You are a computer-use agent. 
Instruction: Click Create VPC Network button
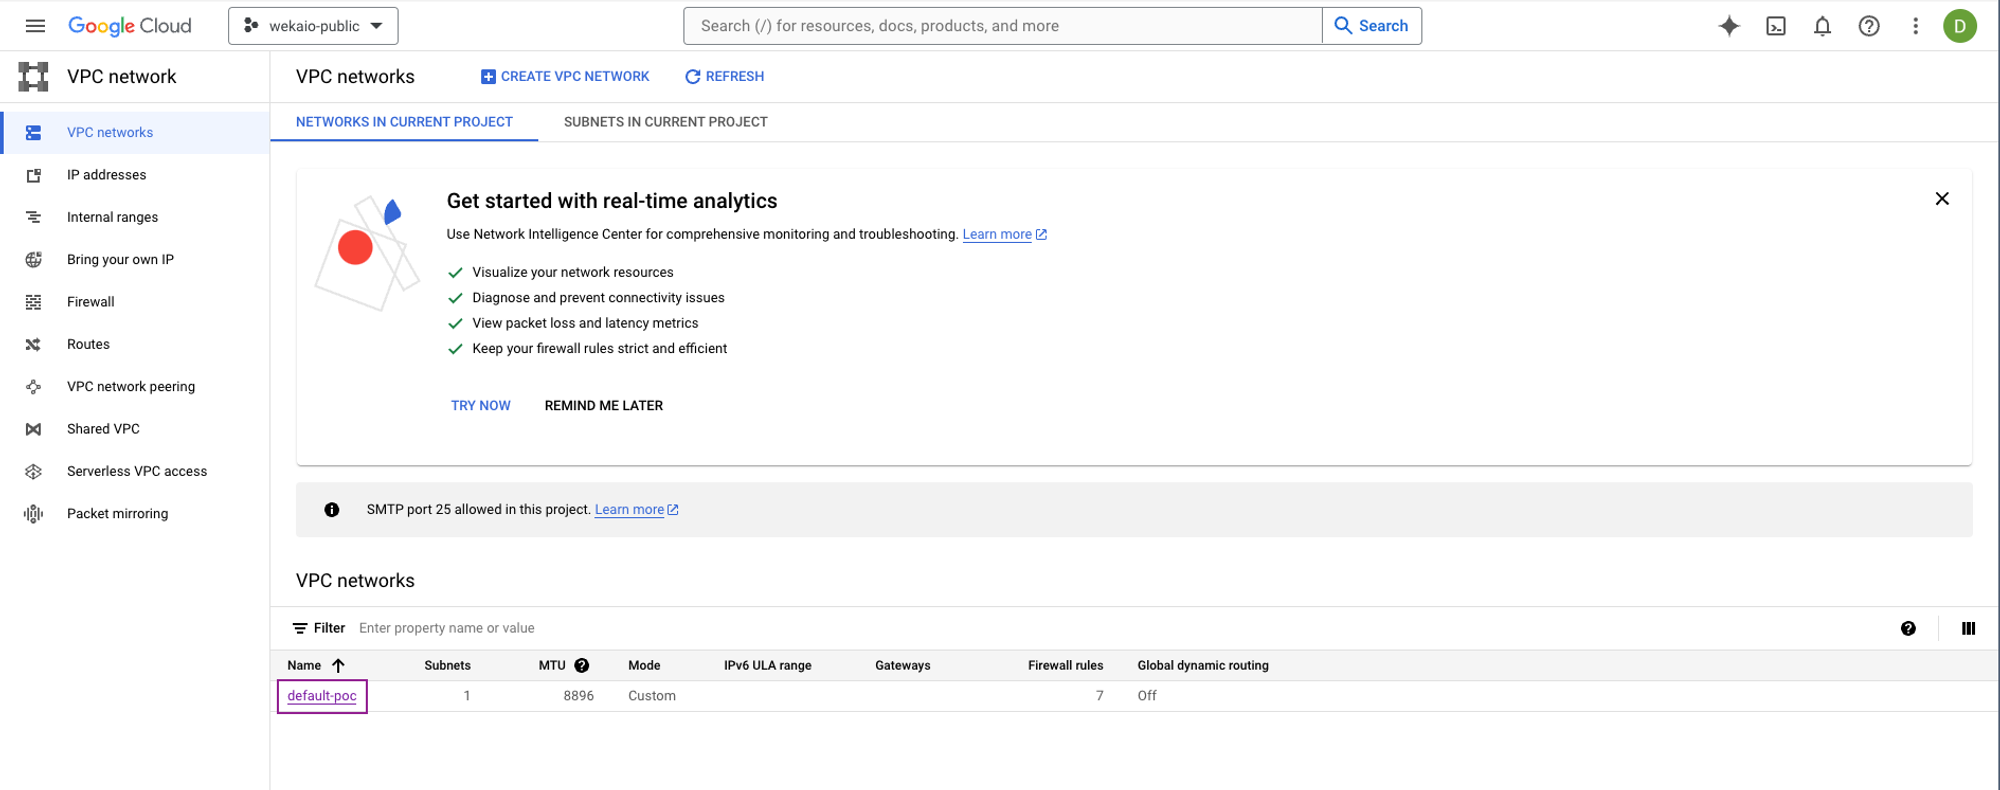[565, 77]
